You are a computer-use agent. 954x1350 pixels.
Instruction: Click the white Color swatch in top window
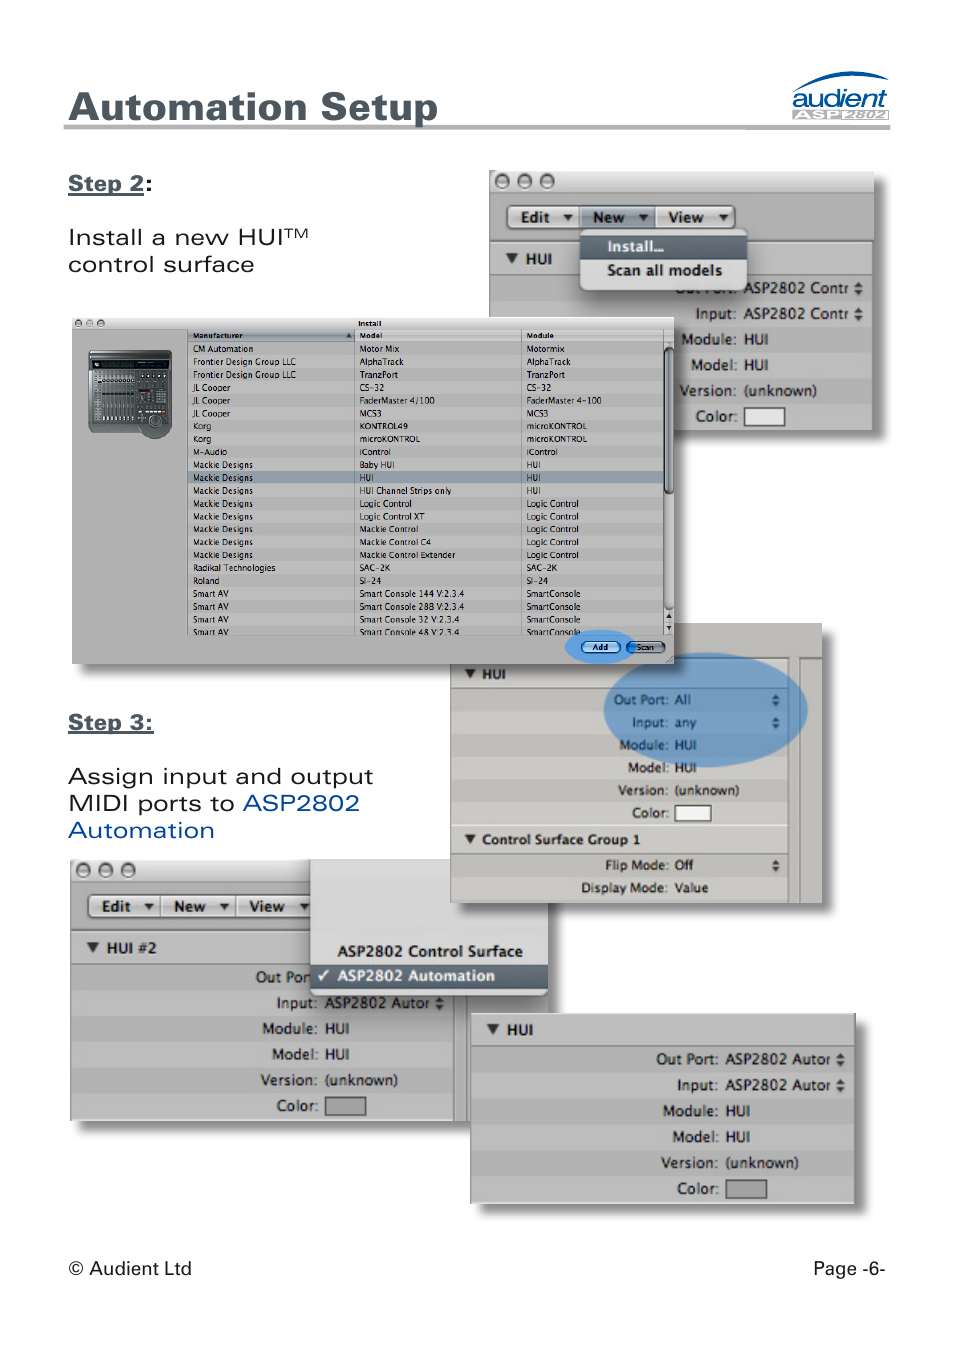(x=764, y=417)
